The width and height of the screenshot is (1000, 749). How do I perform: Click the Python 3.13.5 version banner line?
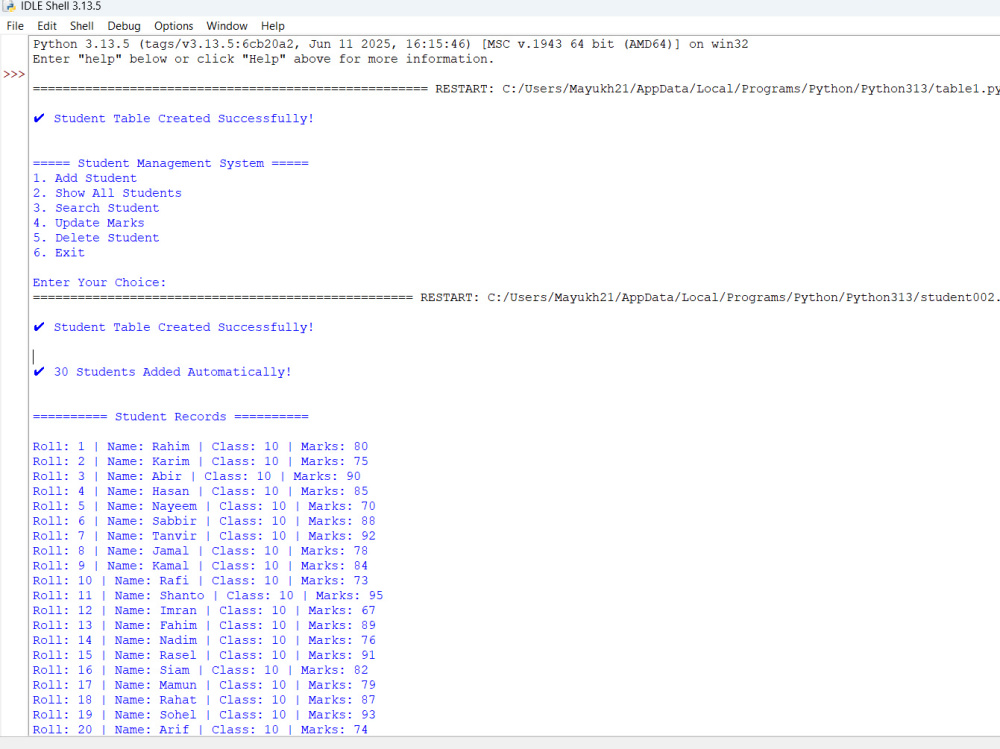click(390, 44)
